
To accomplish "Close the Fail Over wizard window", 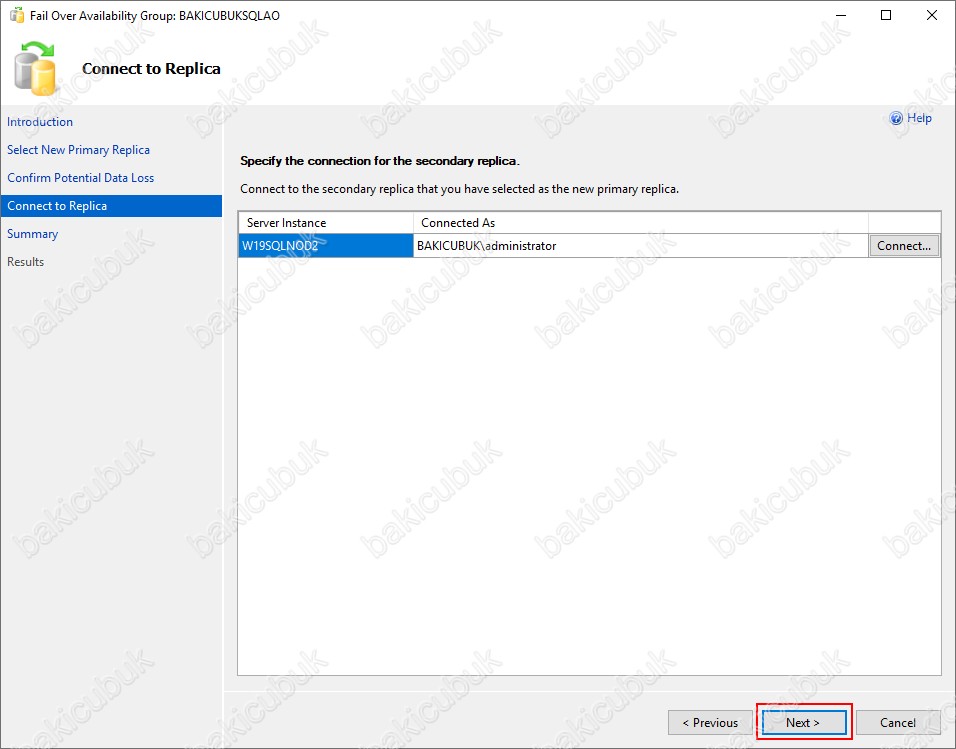I will tap(932, 15).
